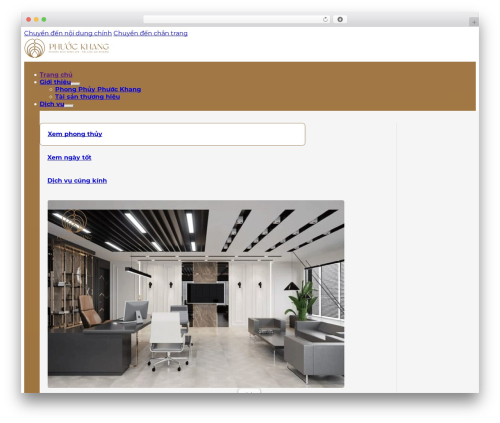The height and width of the screenshot is (423, 500).
Task: Open a new tab with the plus button
Action: 474,22
